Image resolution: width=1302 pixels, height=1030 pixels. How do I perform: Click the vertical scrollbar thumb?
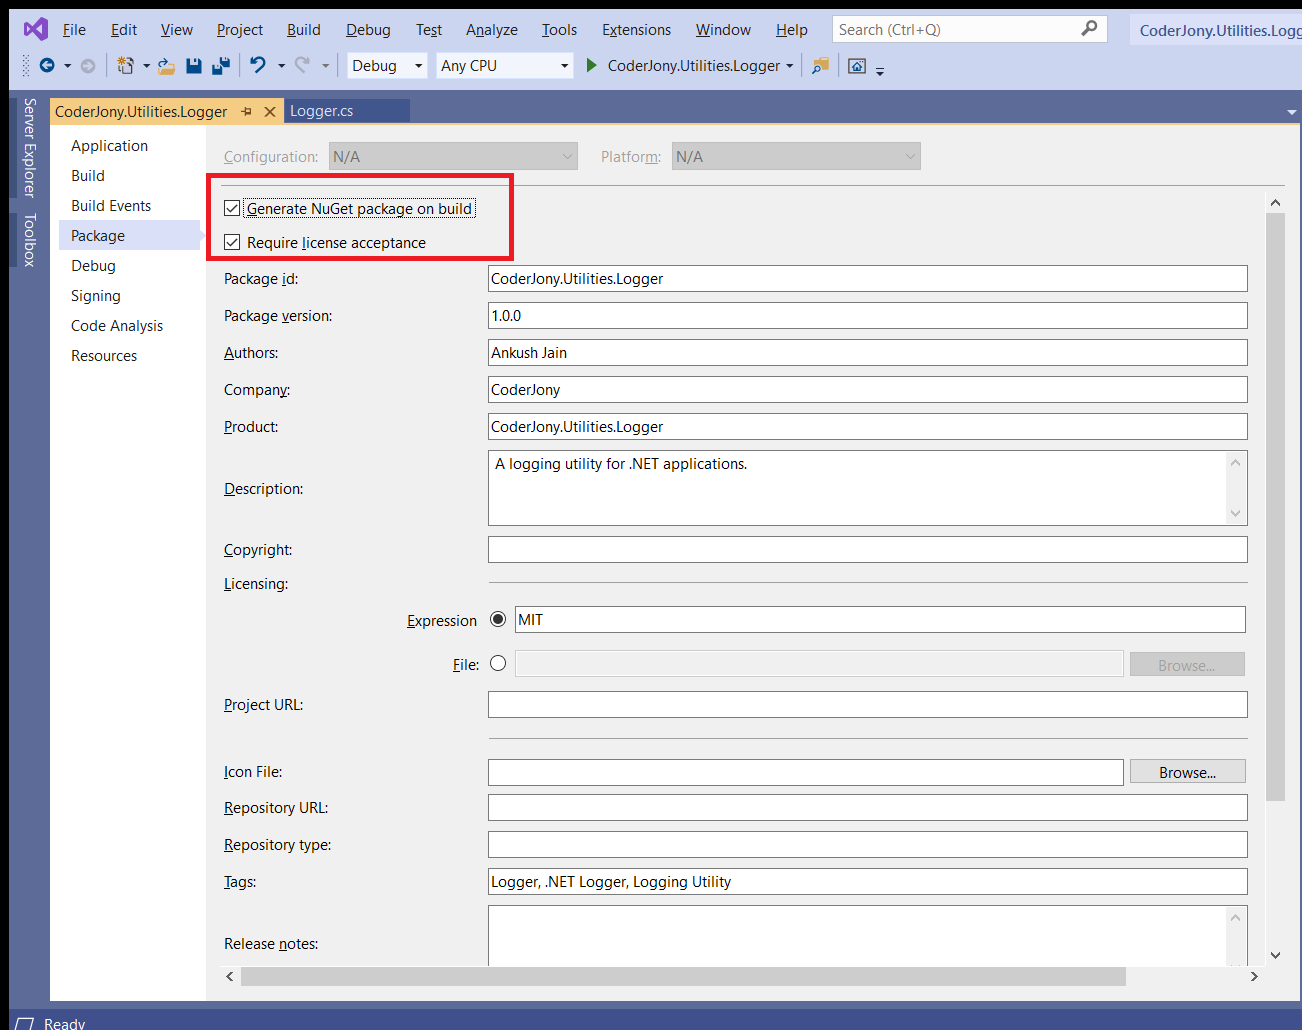(x=1275, y=506)
